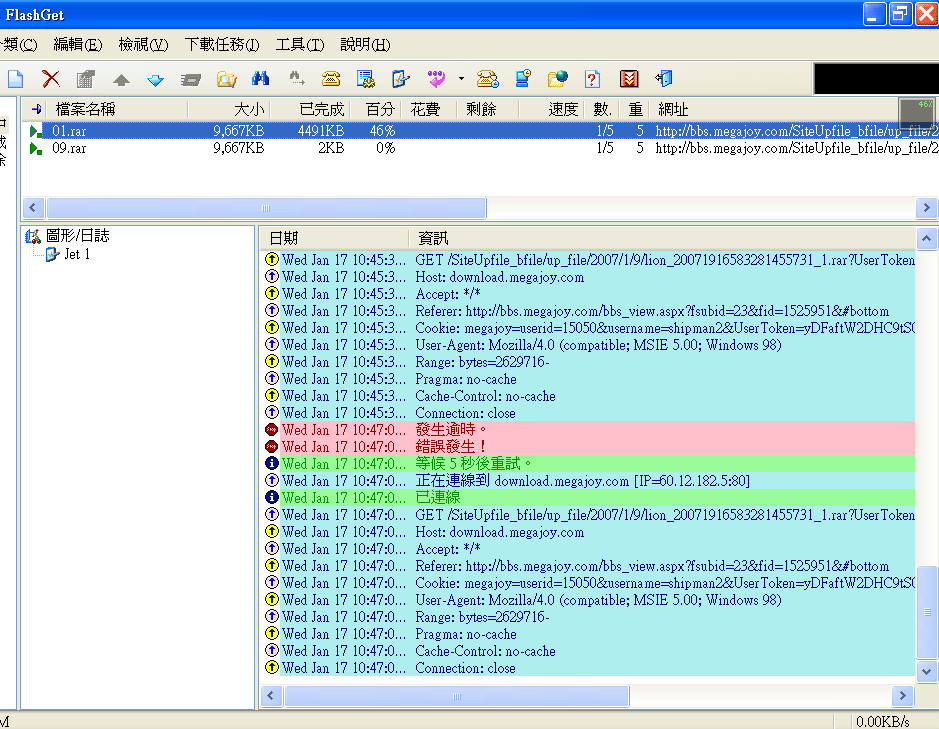Image resolution: width=939 pixels, height=729 pixels.
Task: Sort by 百分 column header
Action: click(x=375, y=109)
